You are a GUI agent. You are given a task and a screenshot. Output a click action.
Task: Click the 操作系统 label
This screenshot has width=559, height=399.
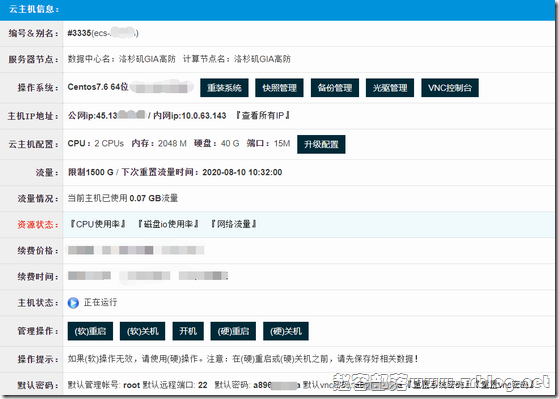(x=38, y=88)
